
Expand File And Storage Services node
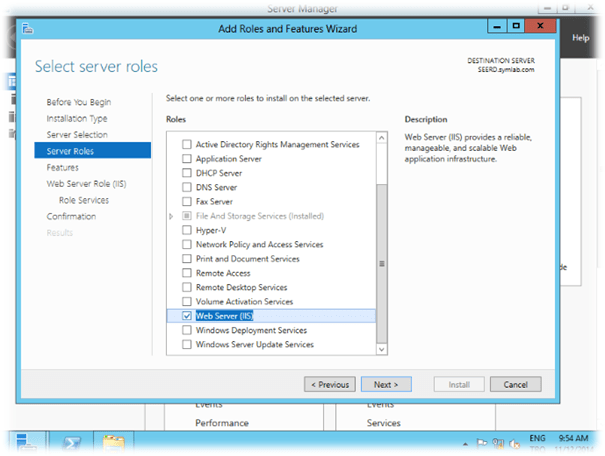click(172, 216)
